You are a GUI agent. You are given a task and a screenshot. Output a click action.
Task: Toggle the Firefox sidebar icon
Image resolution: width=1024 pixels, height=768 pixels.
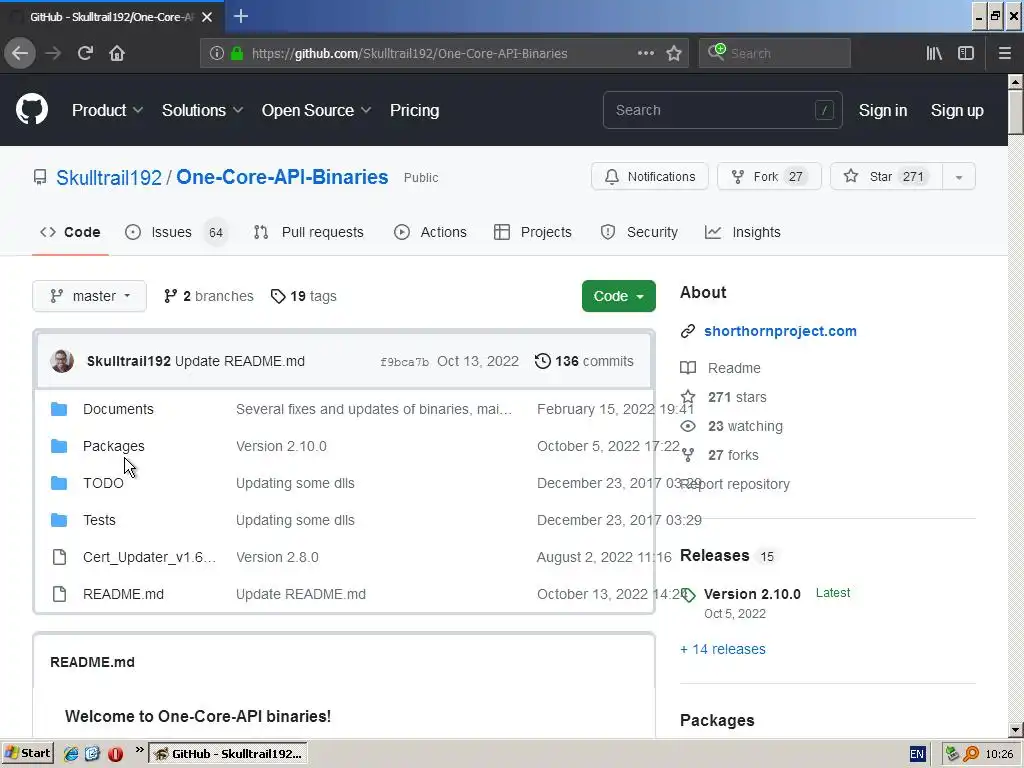pos(966,53)
